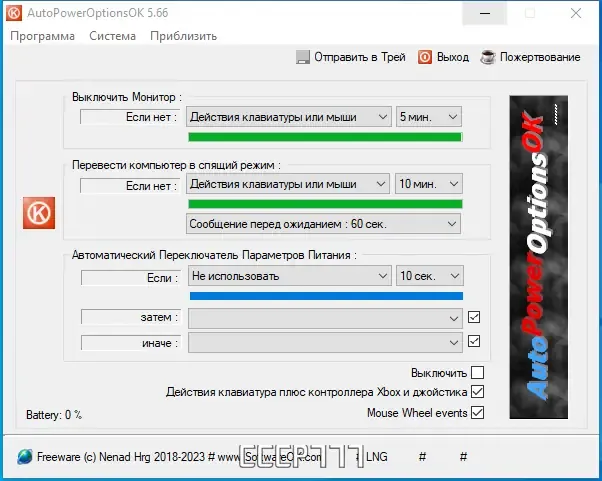Click the иначе label field
Image resolution: width=602 pixels, height=481 pixels.
coord(131,343)
